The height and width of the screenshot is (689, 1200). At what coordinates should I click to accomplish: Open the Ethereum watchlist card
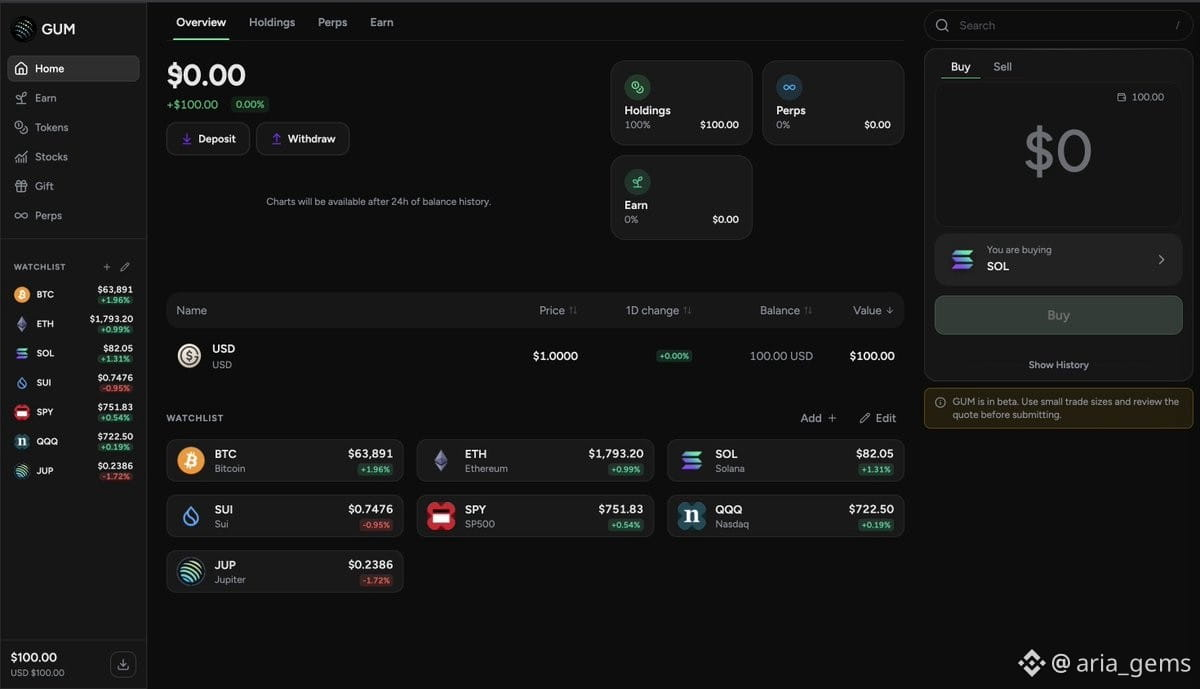pyautogui.click(x=536, y=461)
